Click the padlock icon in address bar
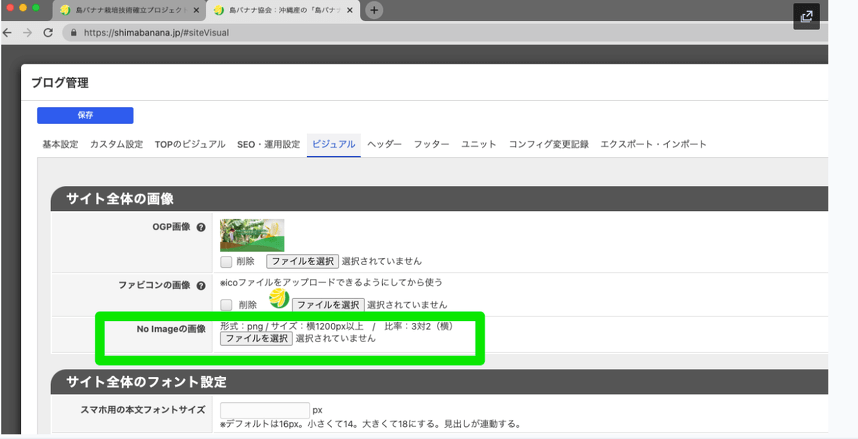Screen dimensions: 858x439 [72, 32]
